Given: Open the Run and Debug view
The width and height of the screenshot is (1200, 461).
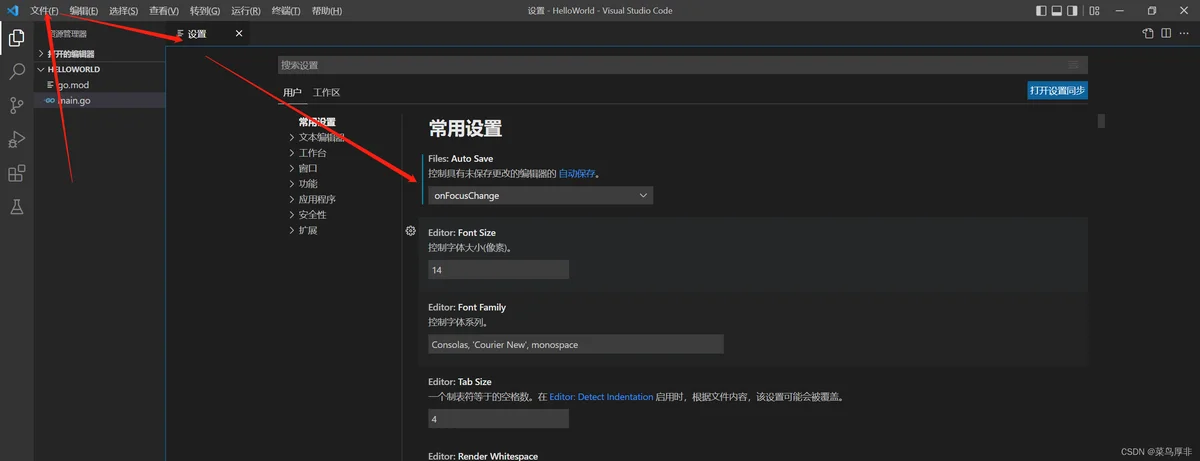Looking at the screenshot, I should [16, 139].
